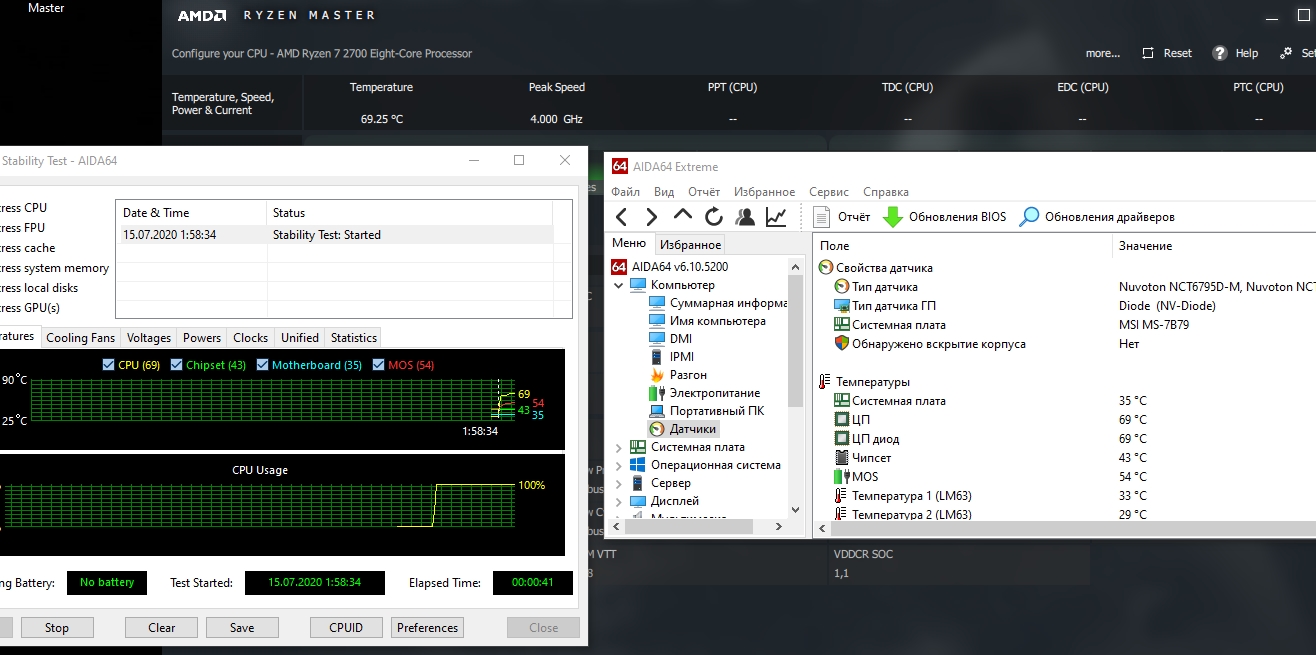Screen dimensions: 1316x655
Task: Switch to the Voltages tab
Action: point(149,338)
